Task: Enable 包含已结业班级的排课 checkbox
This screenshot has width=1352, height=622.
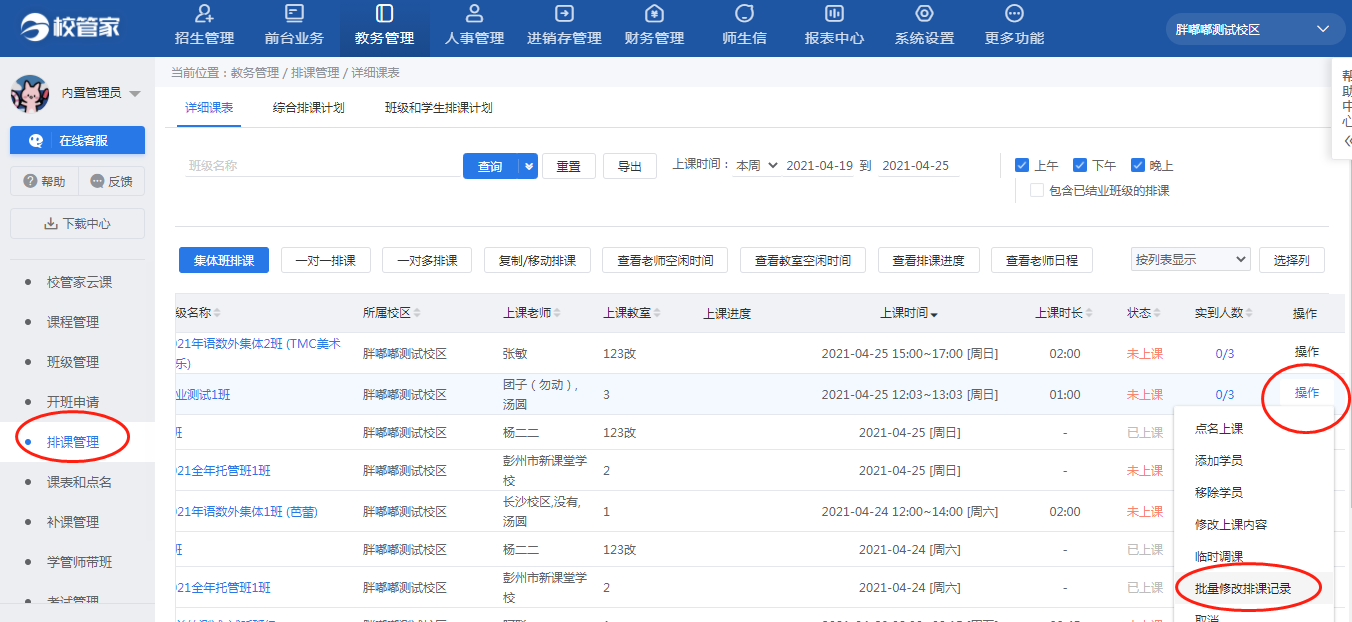Action: (x=1037, y=190)
